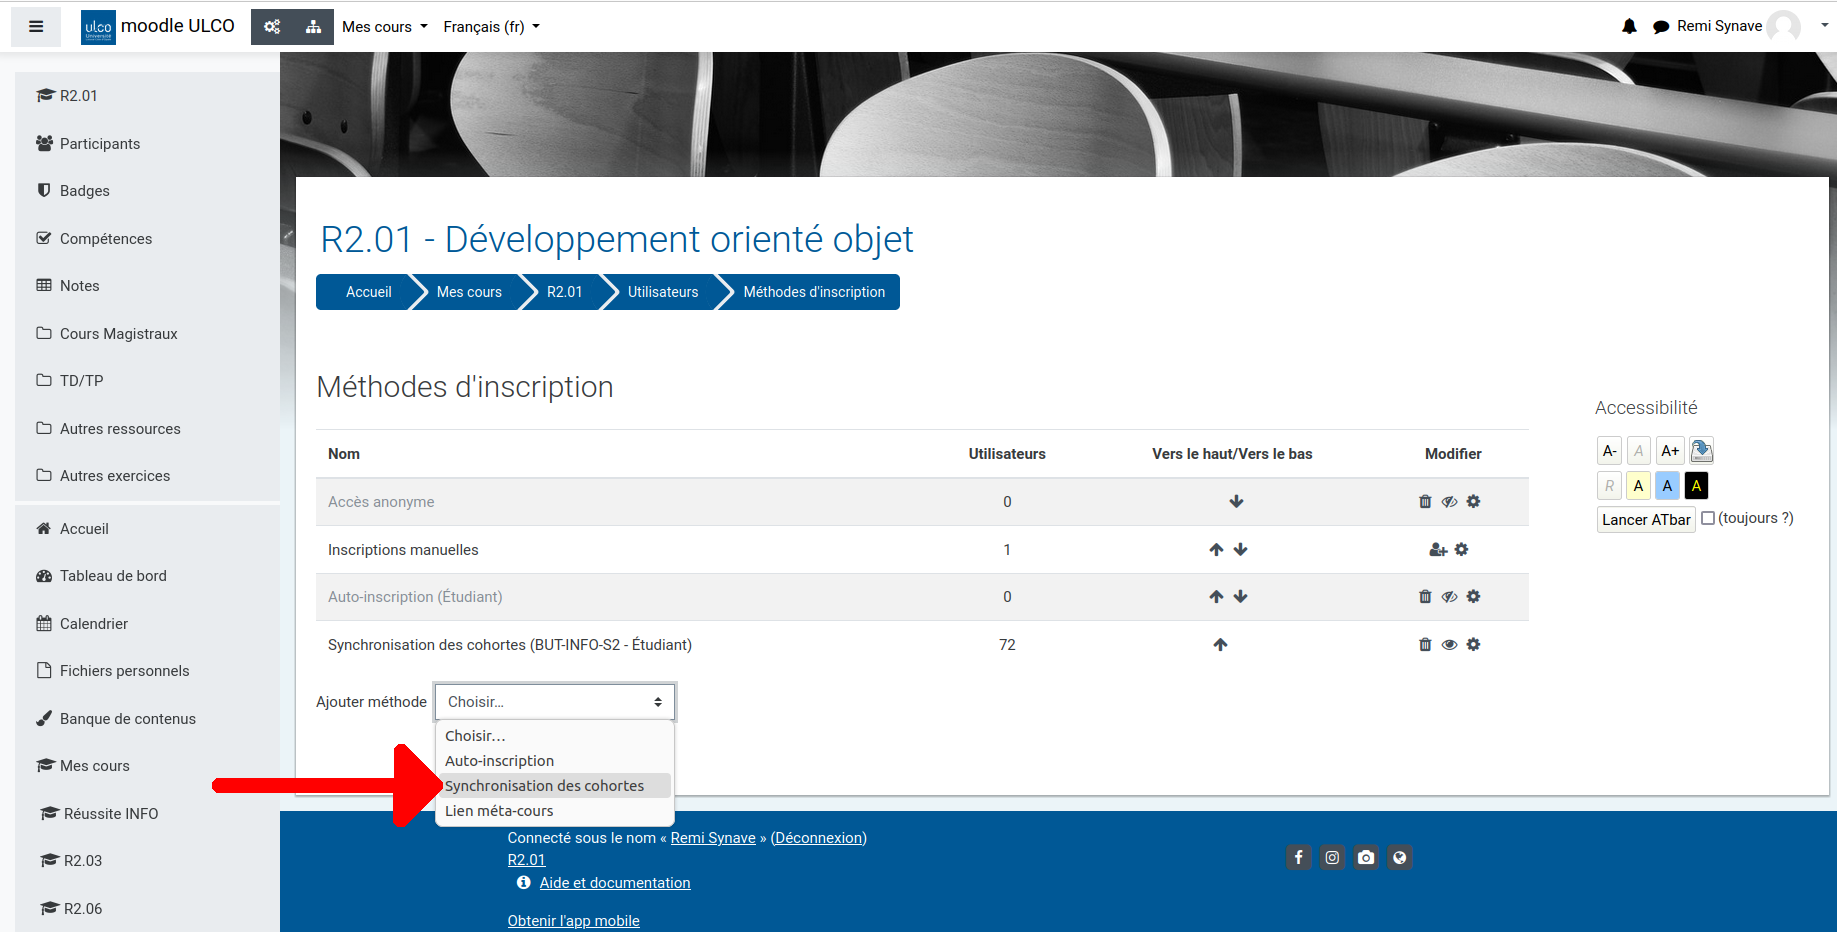This screenshot has height=932, width=1837.
Task: Open the Français (fr) language dropdown
Action: point(491,27)
